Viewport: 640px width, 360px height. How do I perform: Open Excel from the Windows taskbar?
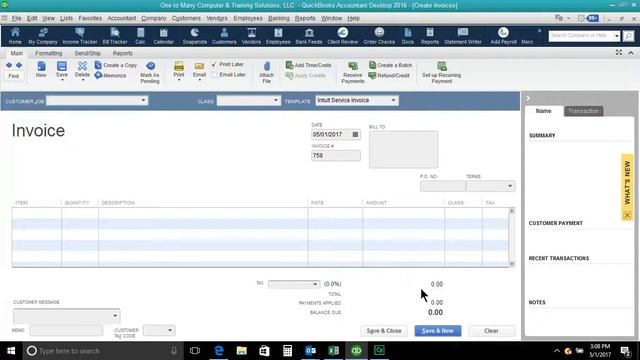pyautogui.click(x=333, y=351)
